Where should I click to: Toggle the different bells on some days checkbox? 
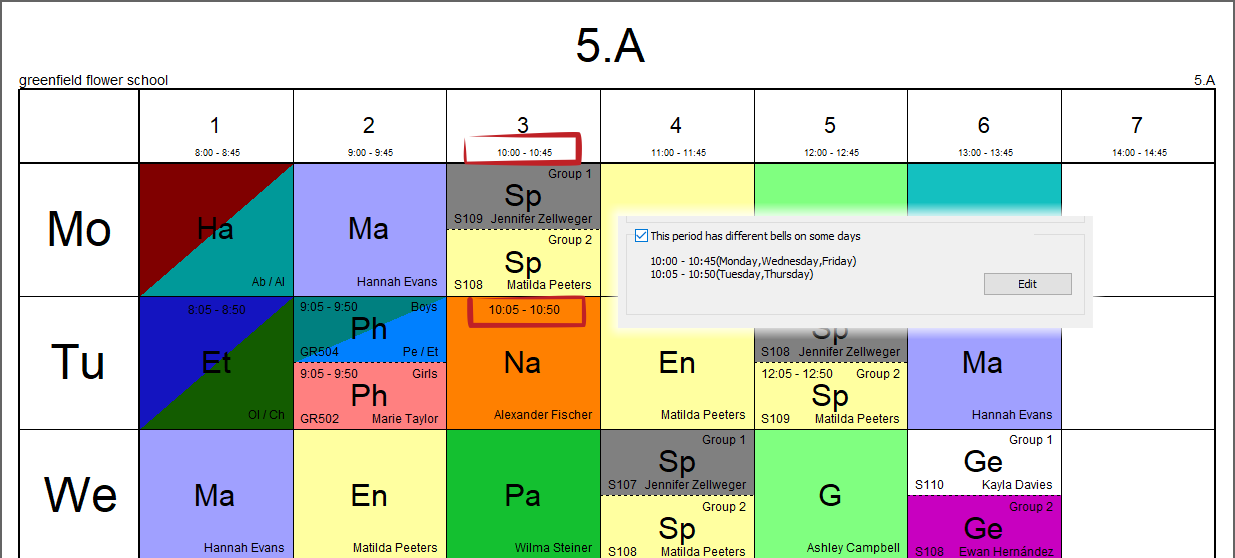pos(641,237)
